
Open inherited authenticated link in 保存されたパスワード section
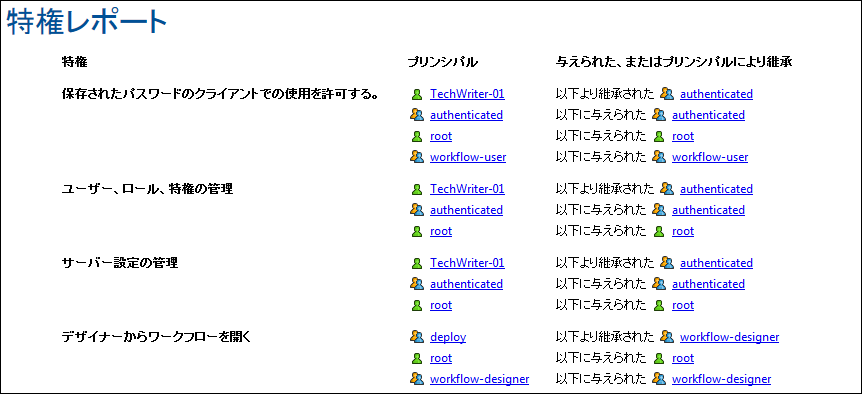tap(716, 94)
